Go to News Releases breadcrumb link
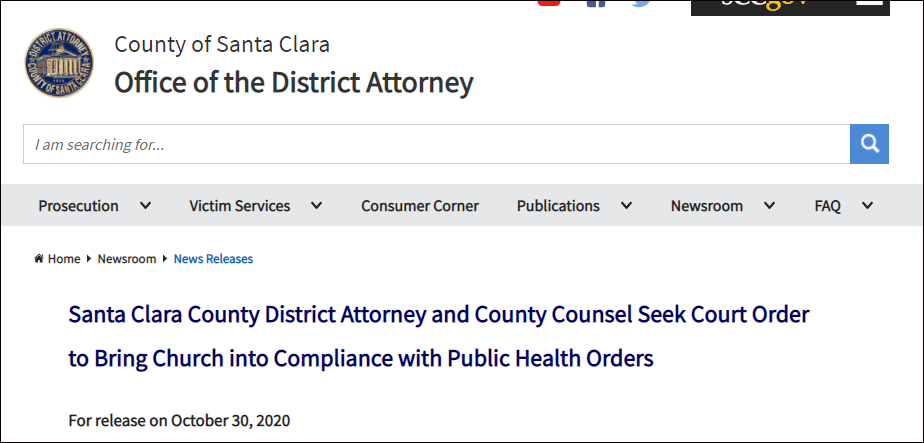The width and height of the screenshot is (924, 443). 213,259
